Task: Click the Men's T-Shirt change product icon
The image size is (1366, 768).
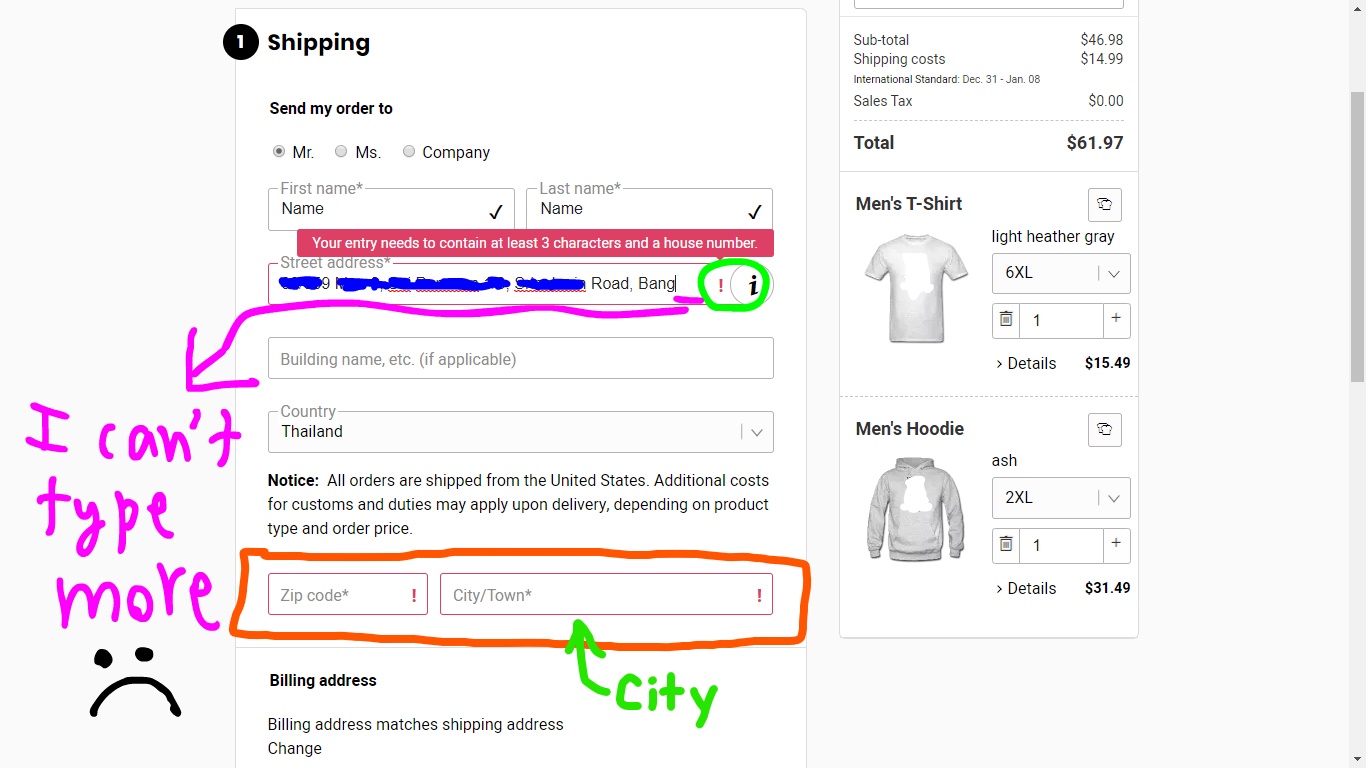Action: tap(1104, 204)
